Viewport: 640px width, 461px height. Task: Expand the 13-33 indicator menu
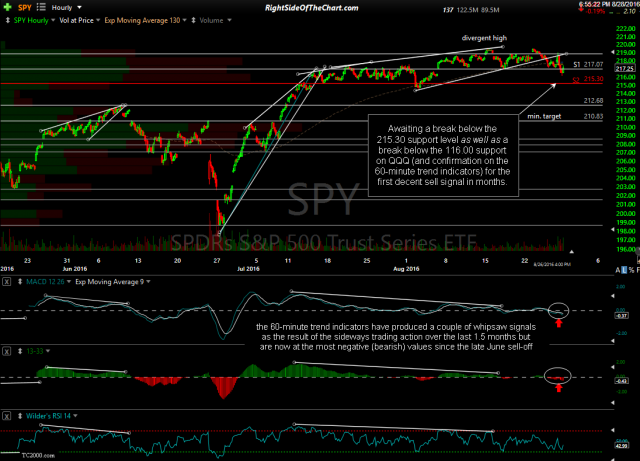click(48, 351)
